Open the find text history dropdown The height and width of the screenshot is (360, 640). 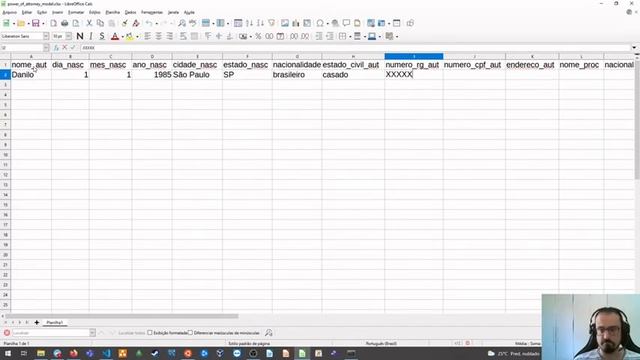[93, 333]
